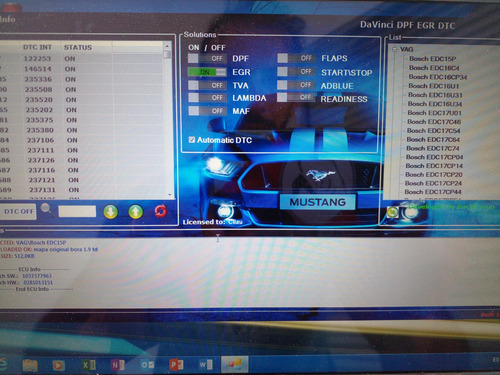
Task: Select Bosch EDC16C4 in the list
Action: pos(434,68)
